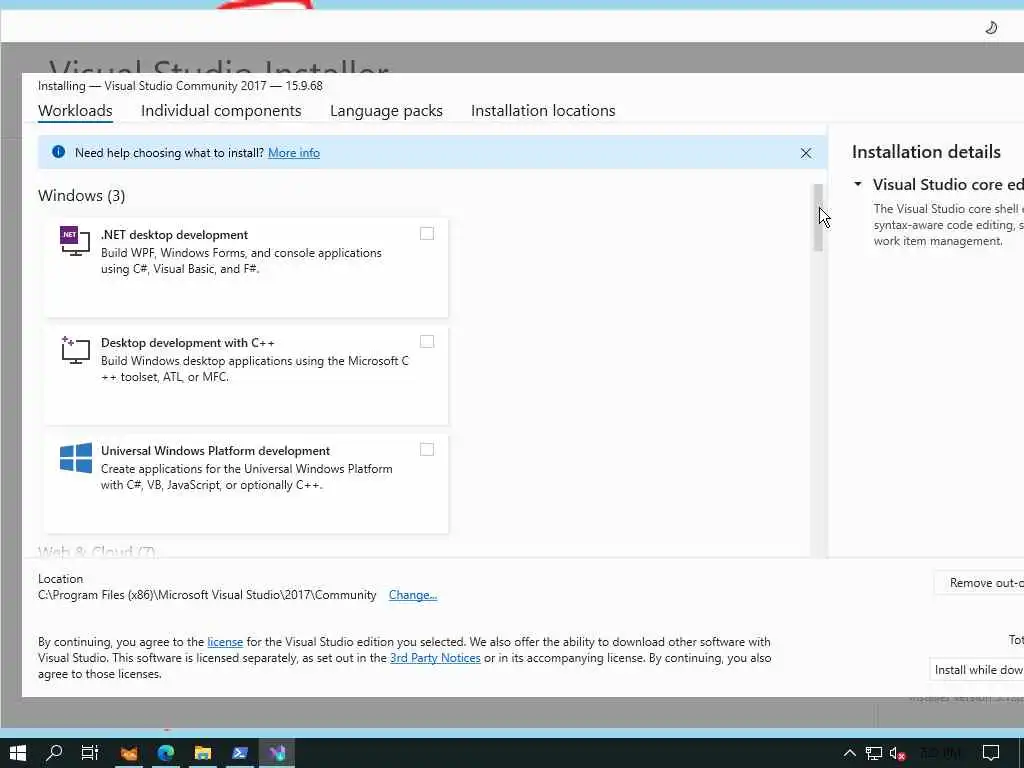Image resolution: width=1024 pixels, height=768 pixels.
Task: Switch to the Installation locations tab
Action: [x=543, y=110]
